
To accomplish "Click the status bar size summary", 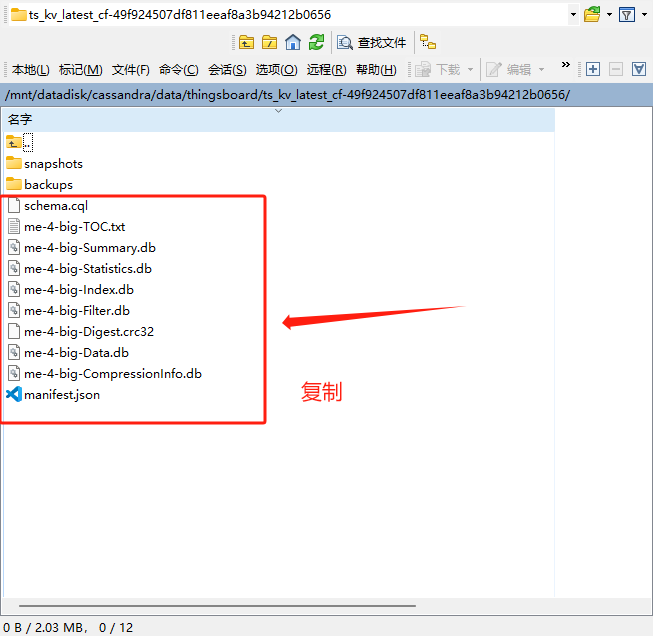I will 68,627.
